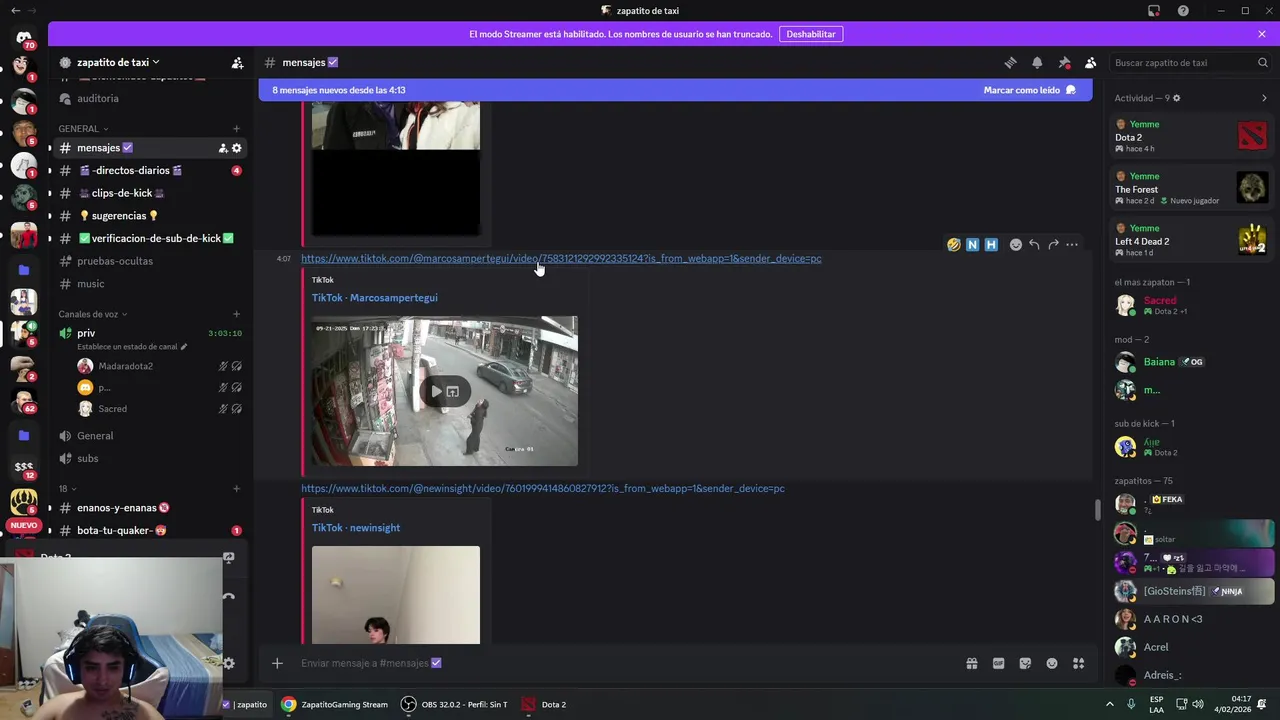Open user settings gear

[229, 663]
